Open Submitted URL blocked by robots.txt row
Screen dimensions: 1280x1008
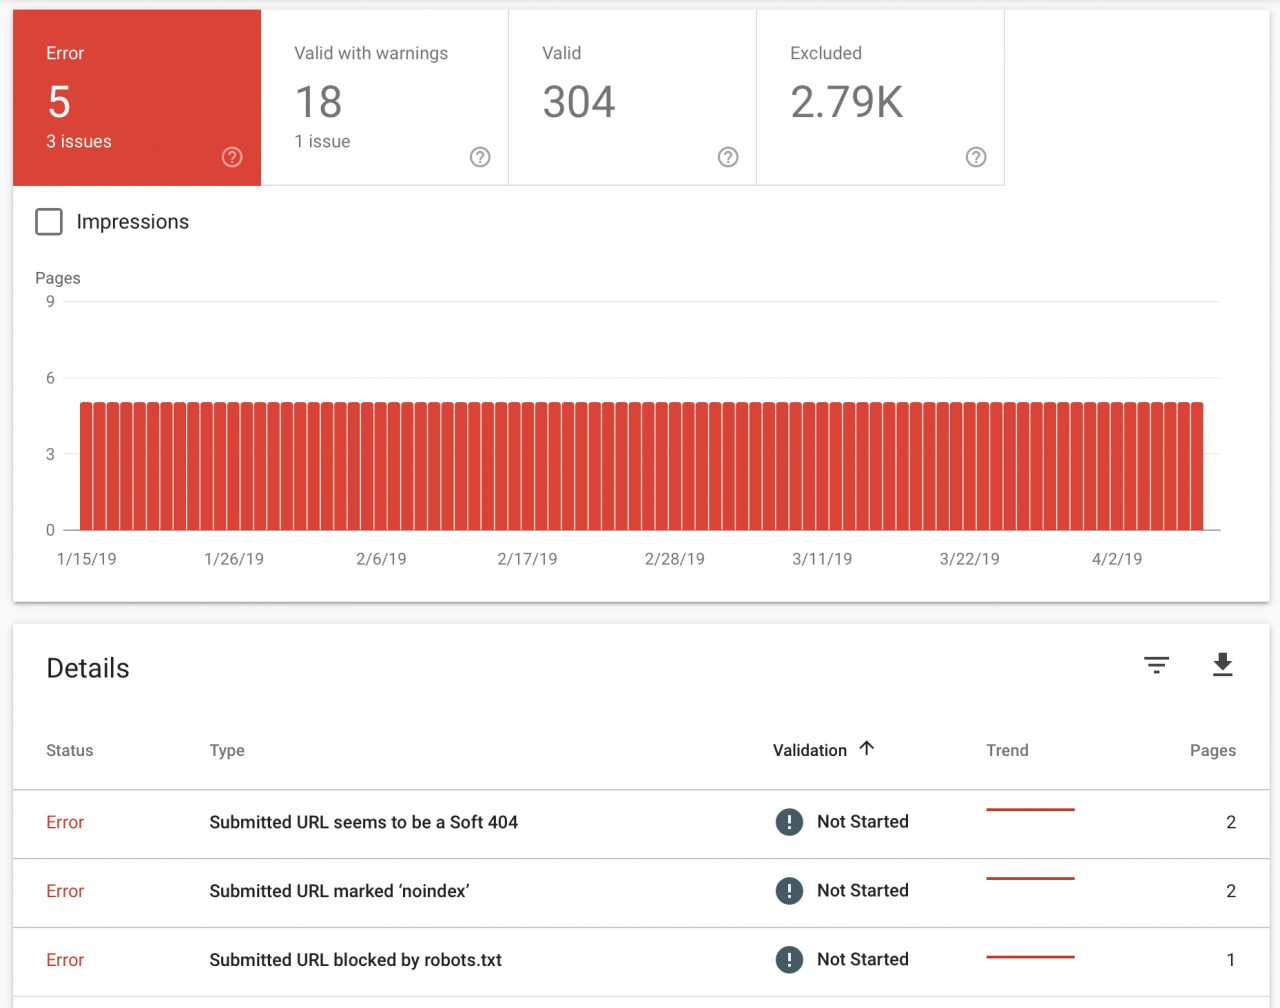tap(355, 960)
